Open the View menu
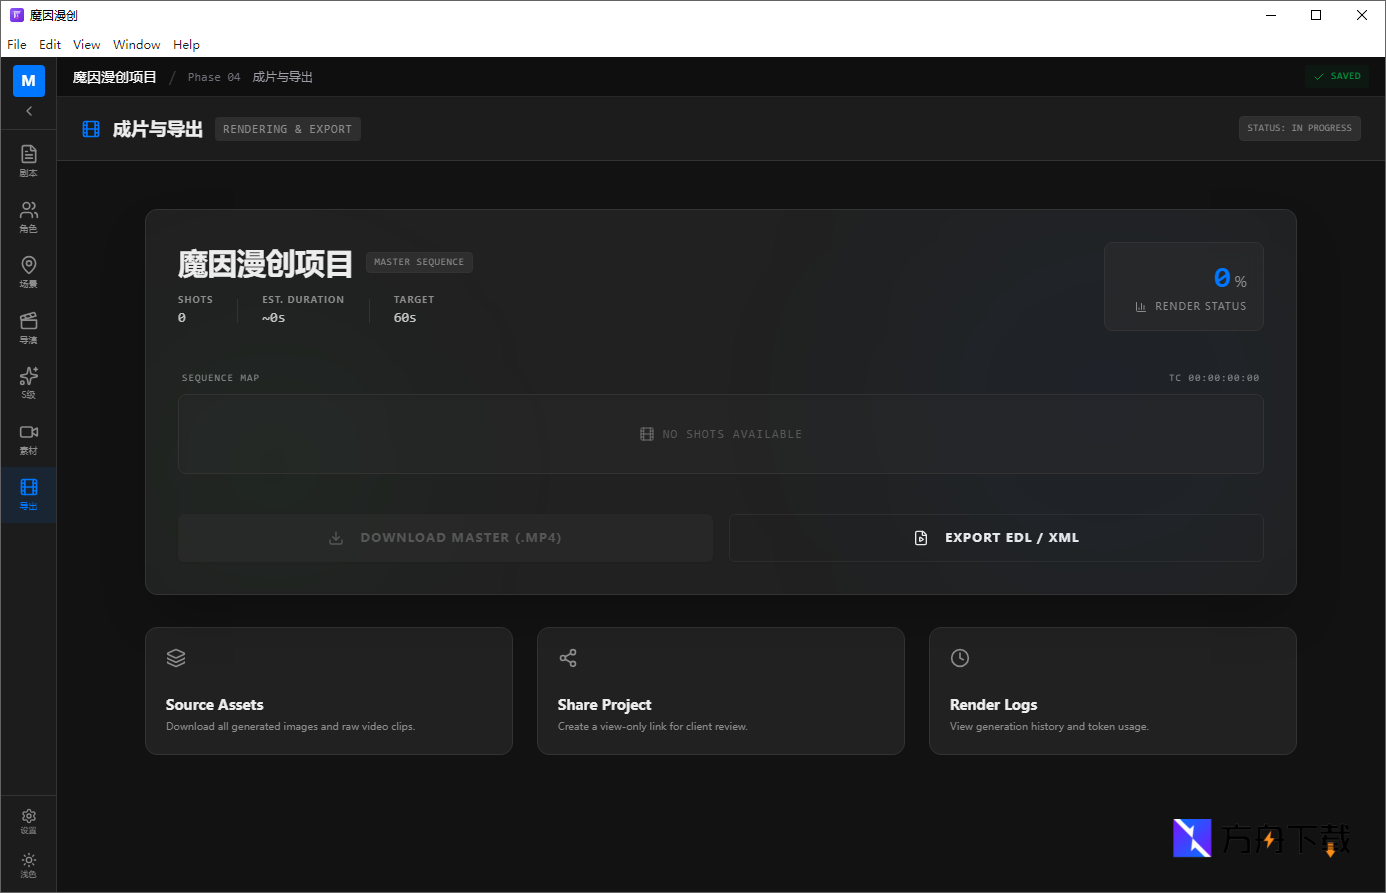1386x893 pixels. tap(86, 45)
